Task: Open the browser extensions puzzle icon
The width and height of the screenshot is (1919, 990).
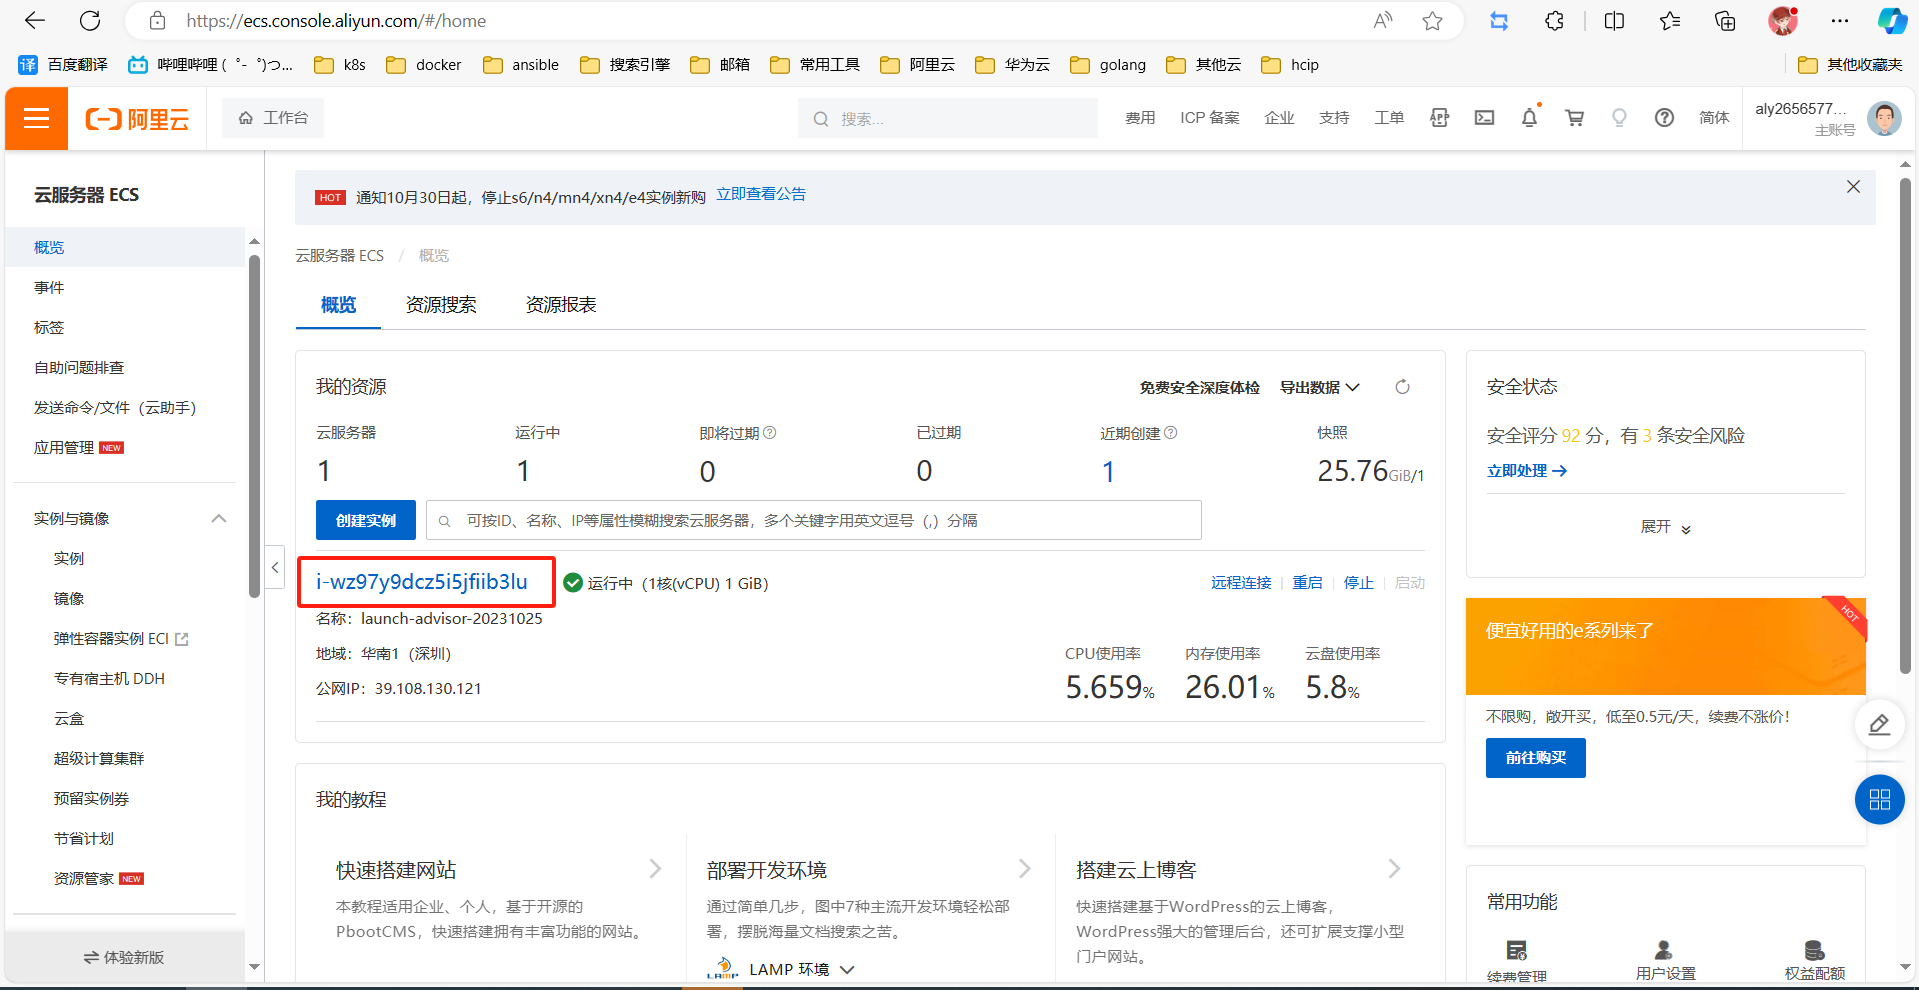Action: tap(1554, 21)
